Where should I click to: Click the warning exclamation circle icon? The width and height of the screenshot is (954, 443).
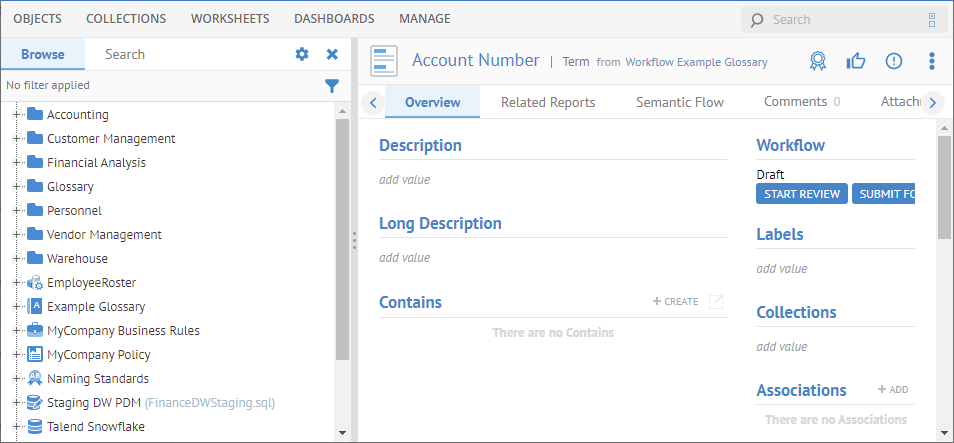(x=893, y=61)
